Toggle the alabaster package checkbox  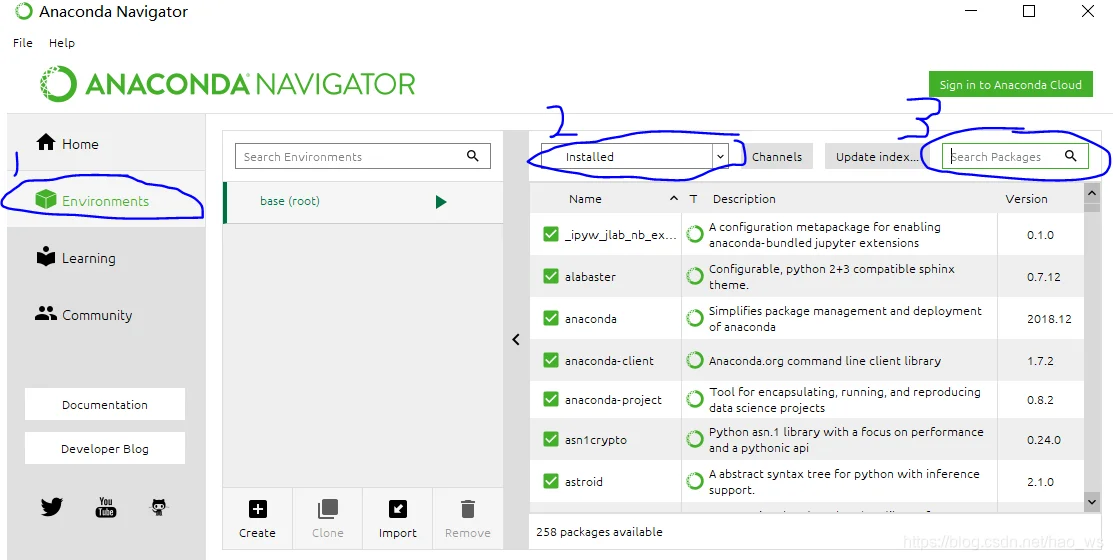tap(551, 276)
